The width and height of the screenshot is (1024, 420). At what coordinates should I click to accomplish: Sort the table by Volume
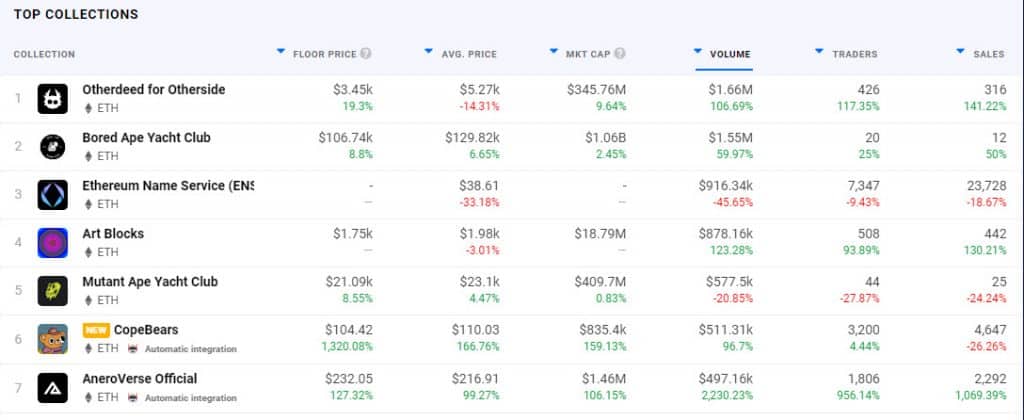click(730, 54)
